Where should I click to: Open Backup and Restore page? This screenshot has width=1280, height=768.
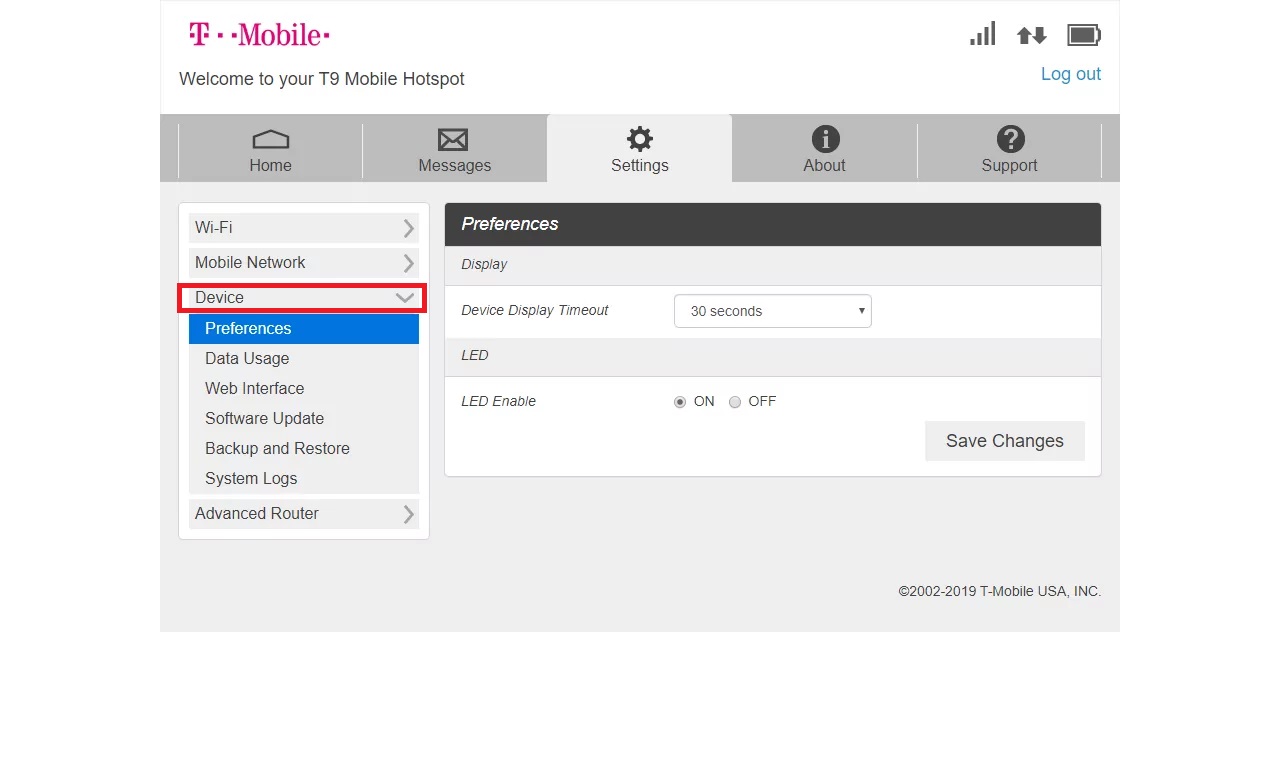pos(304,449)
